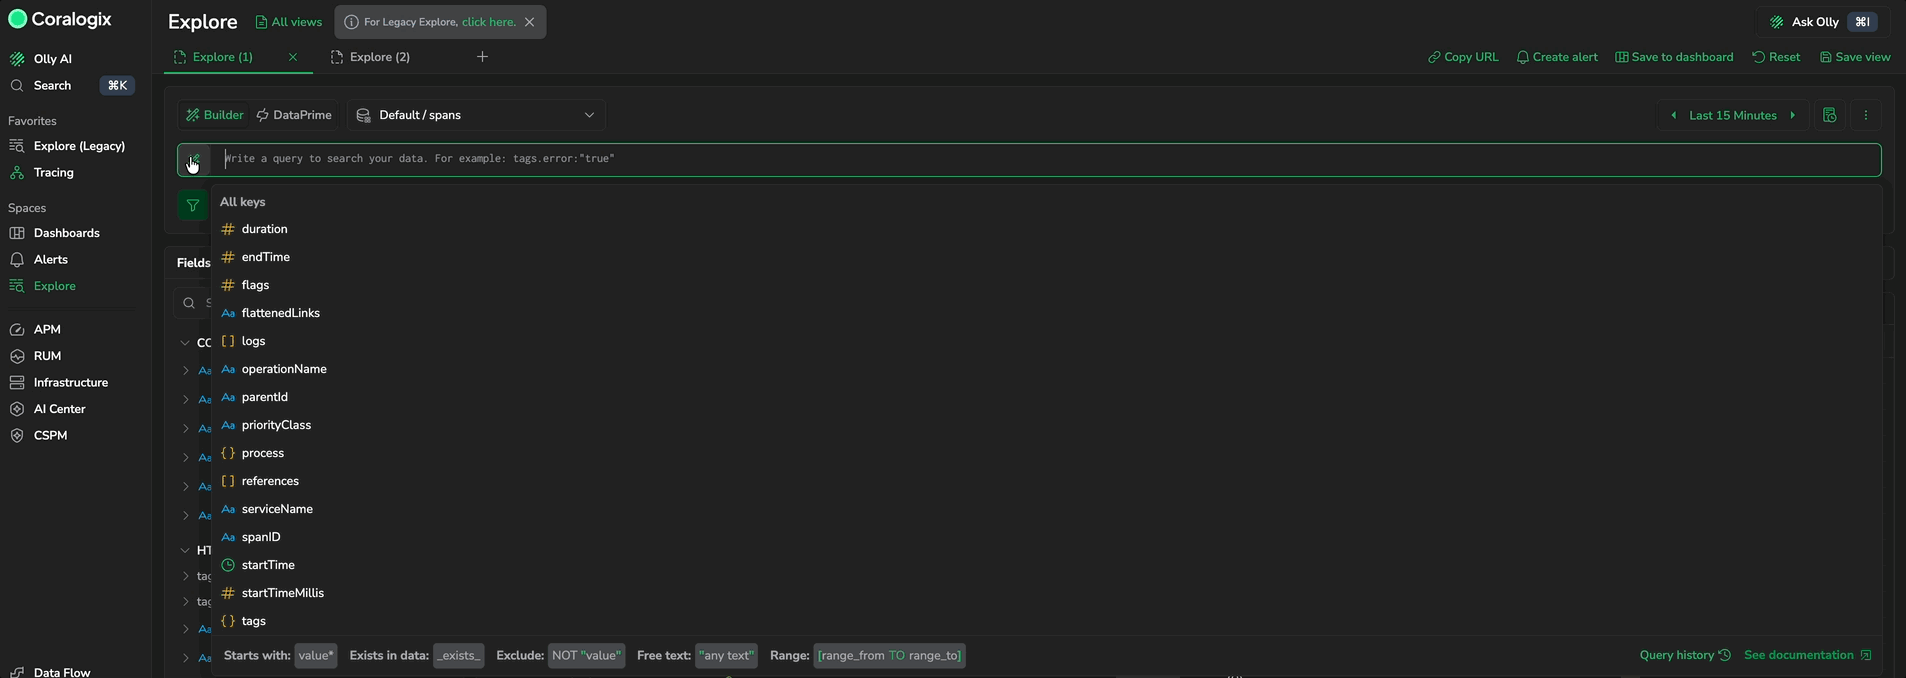The height and width of the screenshot is (678, 1906).
Task: Step time range forward arrow
Action: (1793, 115)
